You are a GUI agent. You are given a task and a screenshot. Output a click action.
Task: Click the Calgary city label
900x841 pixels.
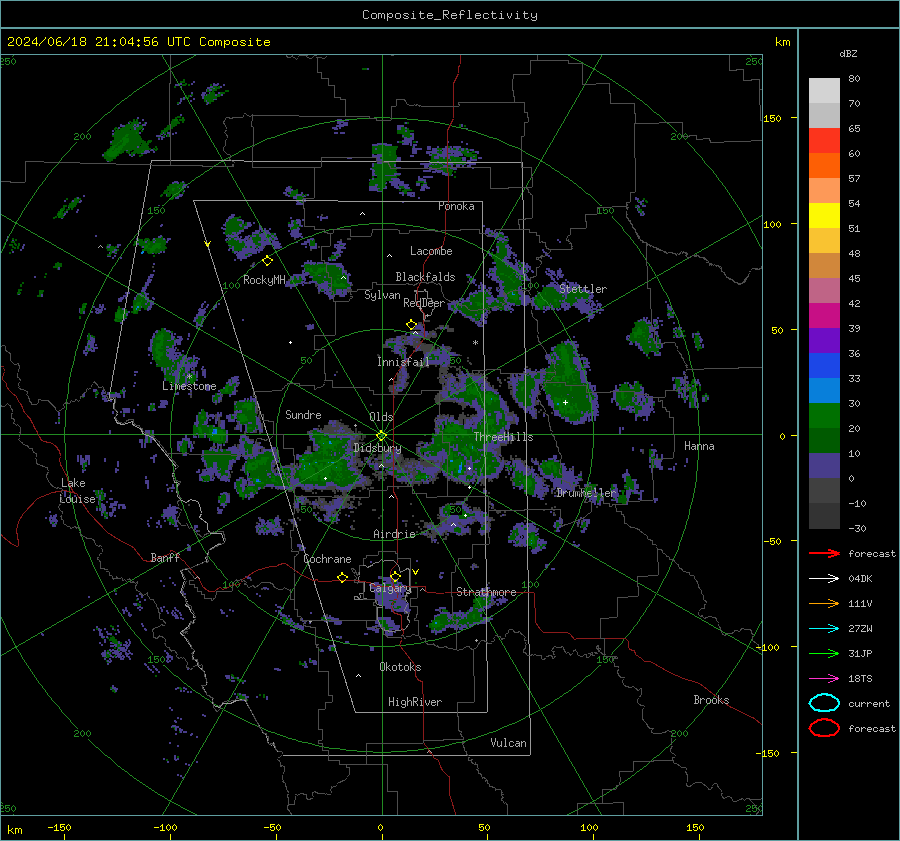click(x=390, y=588)
